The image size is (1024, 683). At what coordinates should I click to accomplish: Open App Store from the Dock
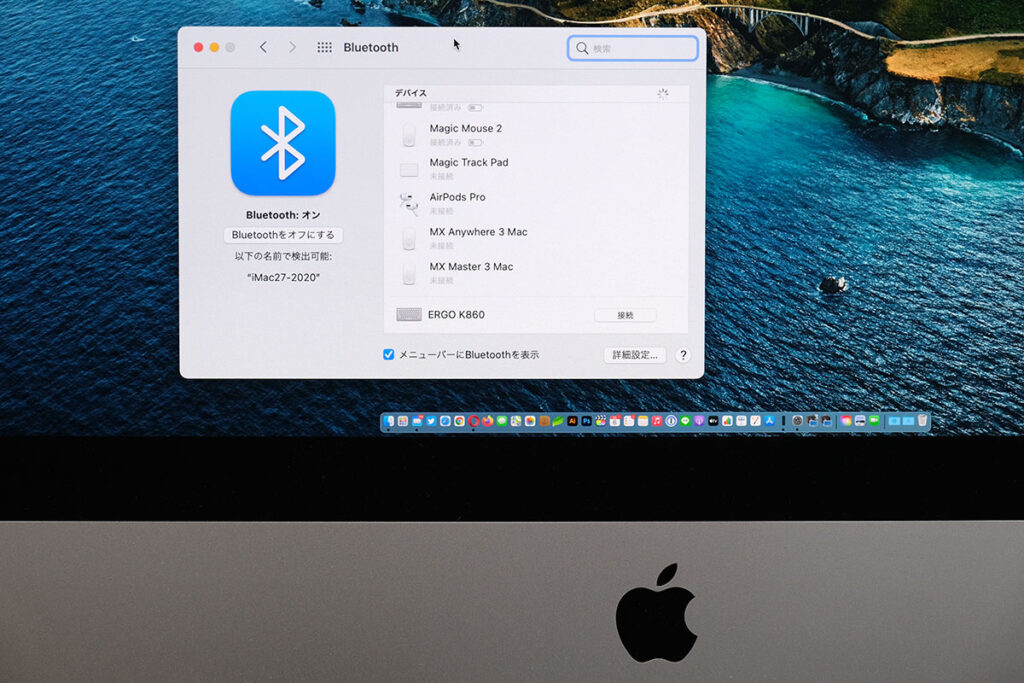769,421
